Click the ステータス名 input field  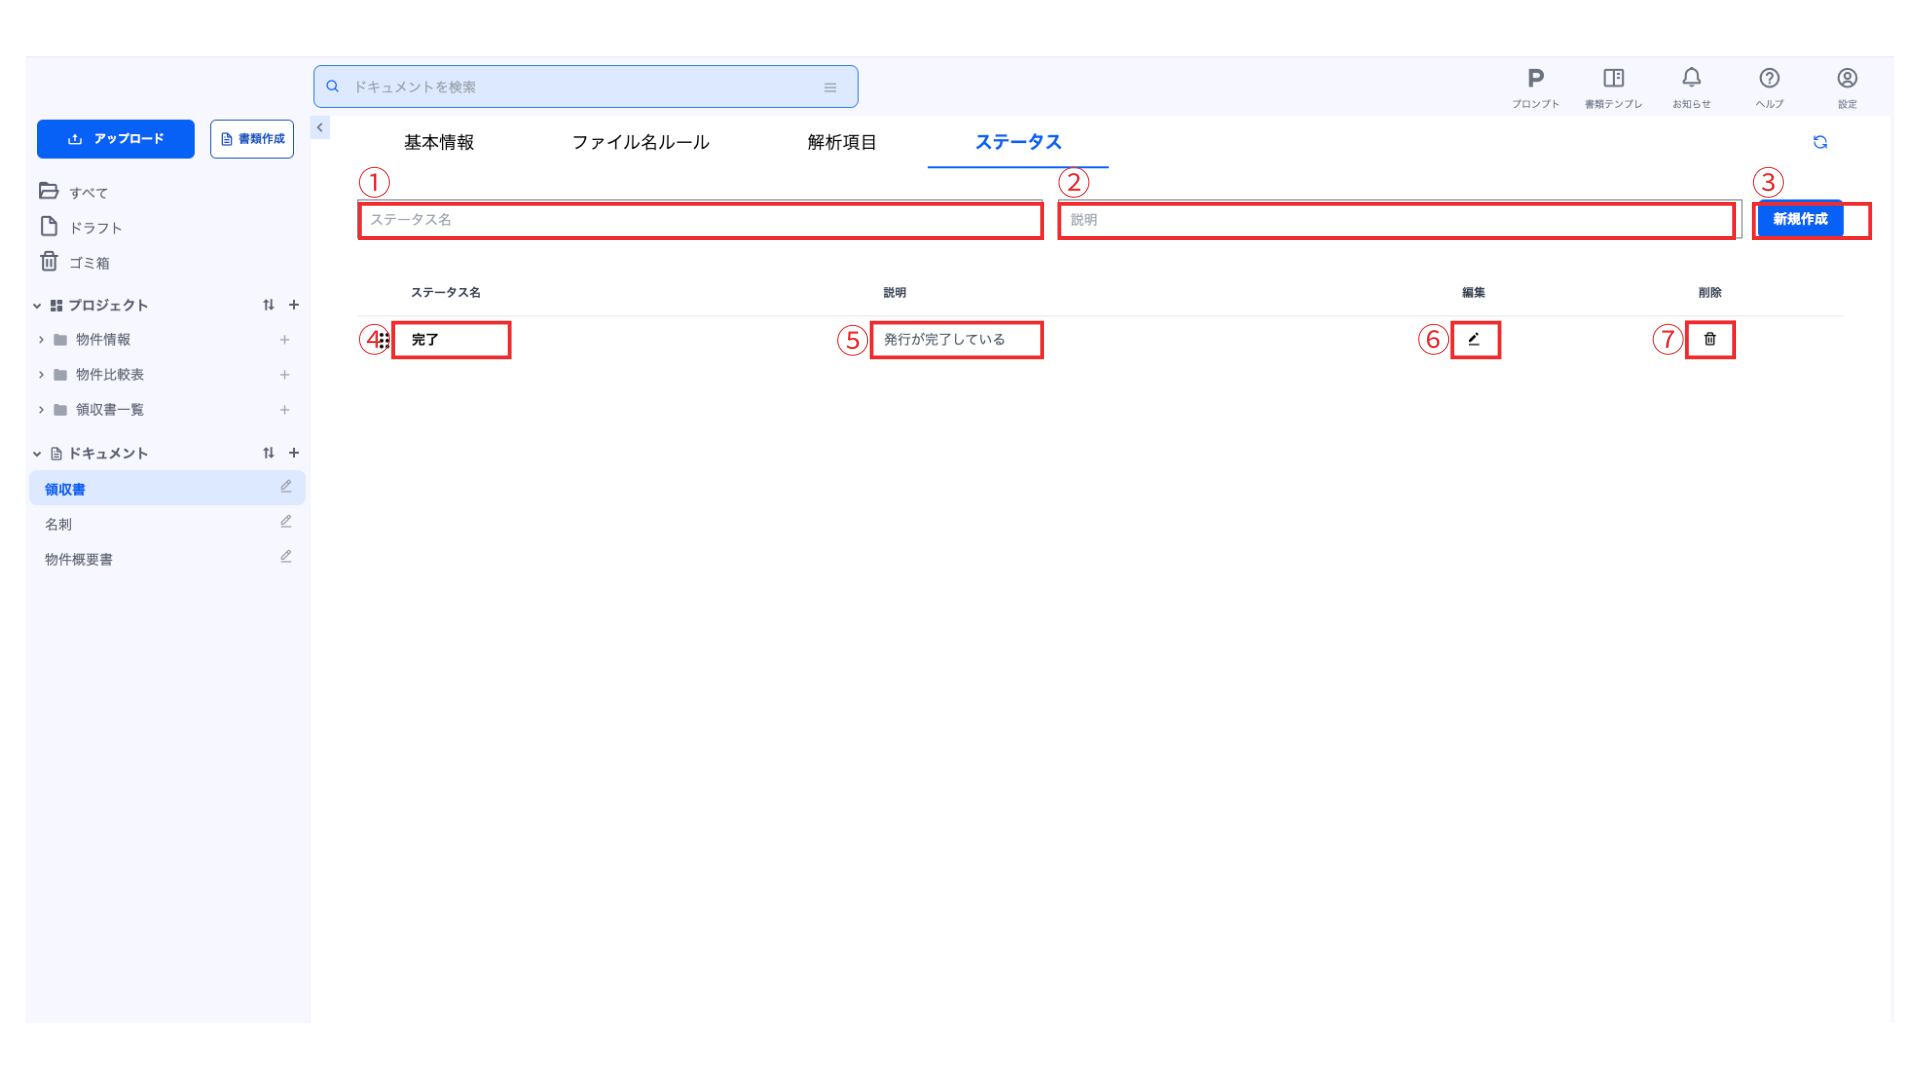pos(700,220)
